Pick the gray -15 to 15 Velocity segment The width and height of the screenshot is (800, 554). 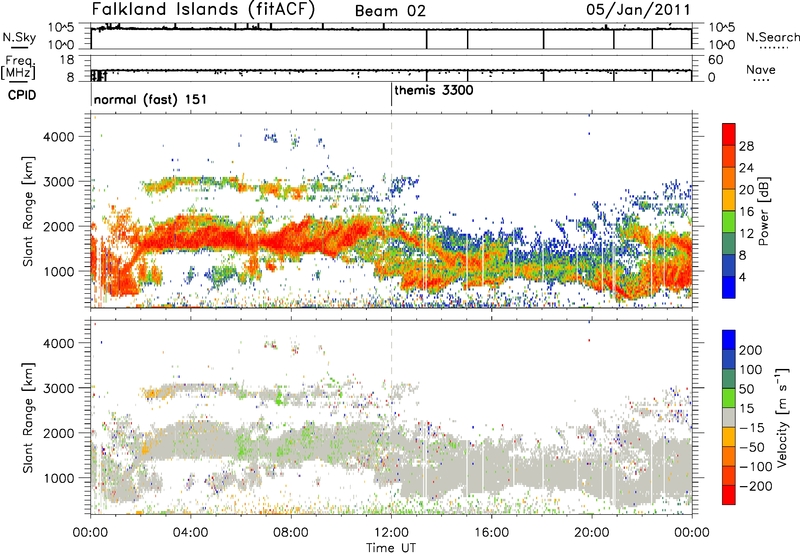pos(729,417)
